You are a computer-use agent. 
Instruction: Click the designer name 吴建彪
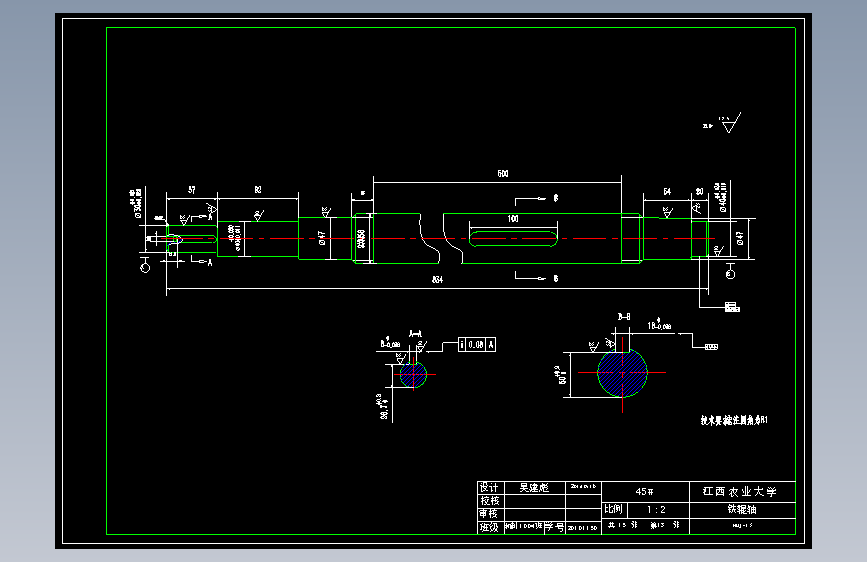coord(534,487)
